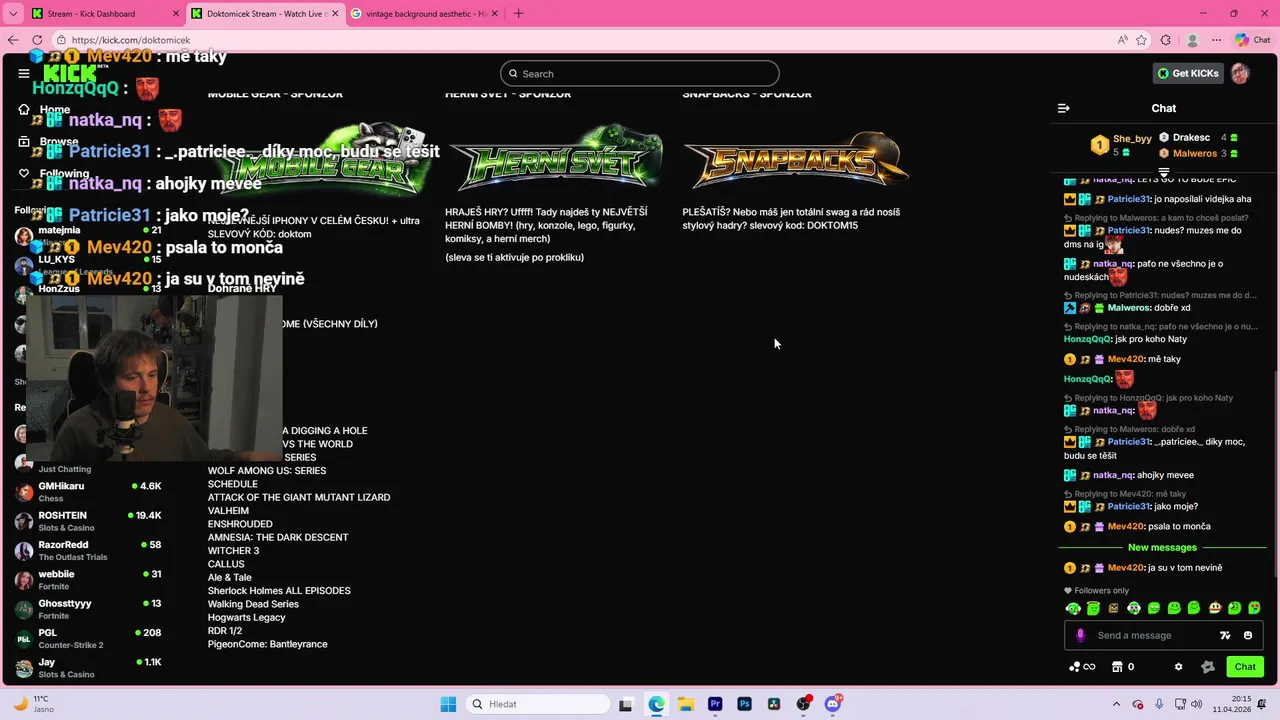The width and height of the screenshot is (1280, 720).
Task: Click the Kick search field
Action: point(640,73)
